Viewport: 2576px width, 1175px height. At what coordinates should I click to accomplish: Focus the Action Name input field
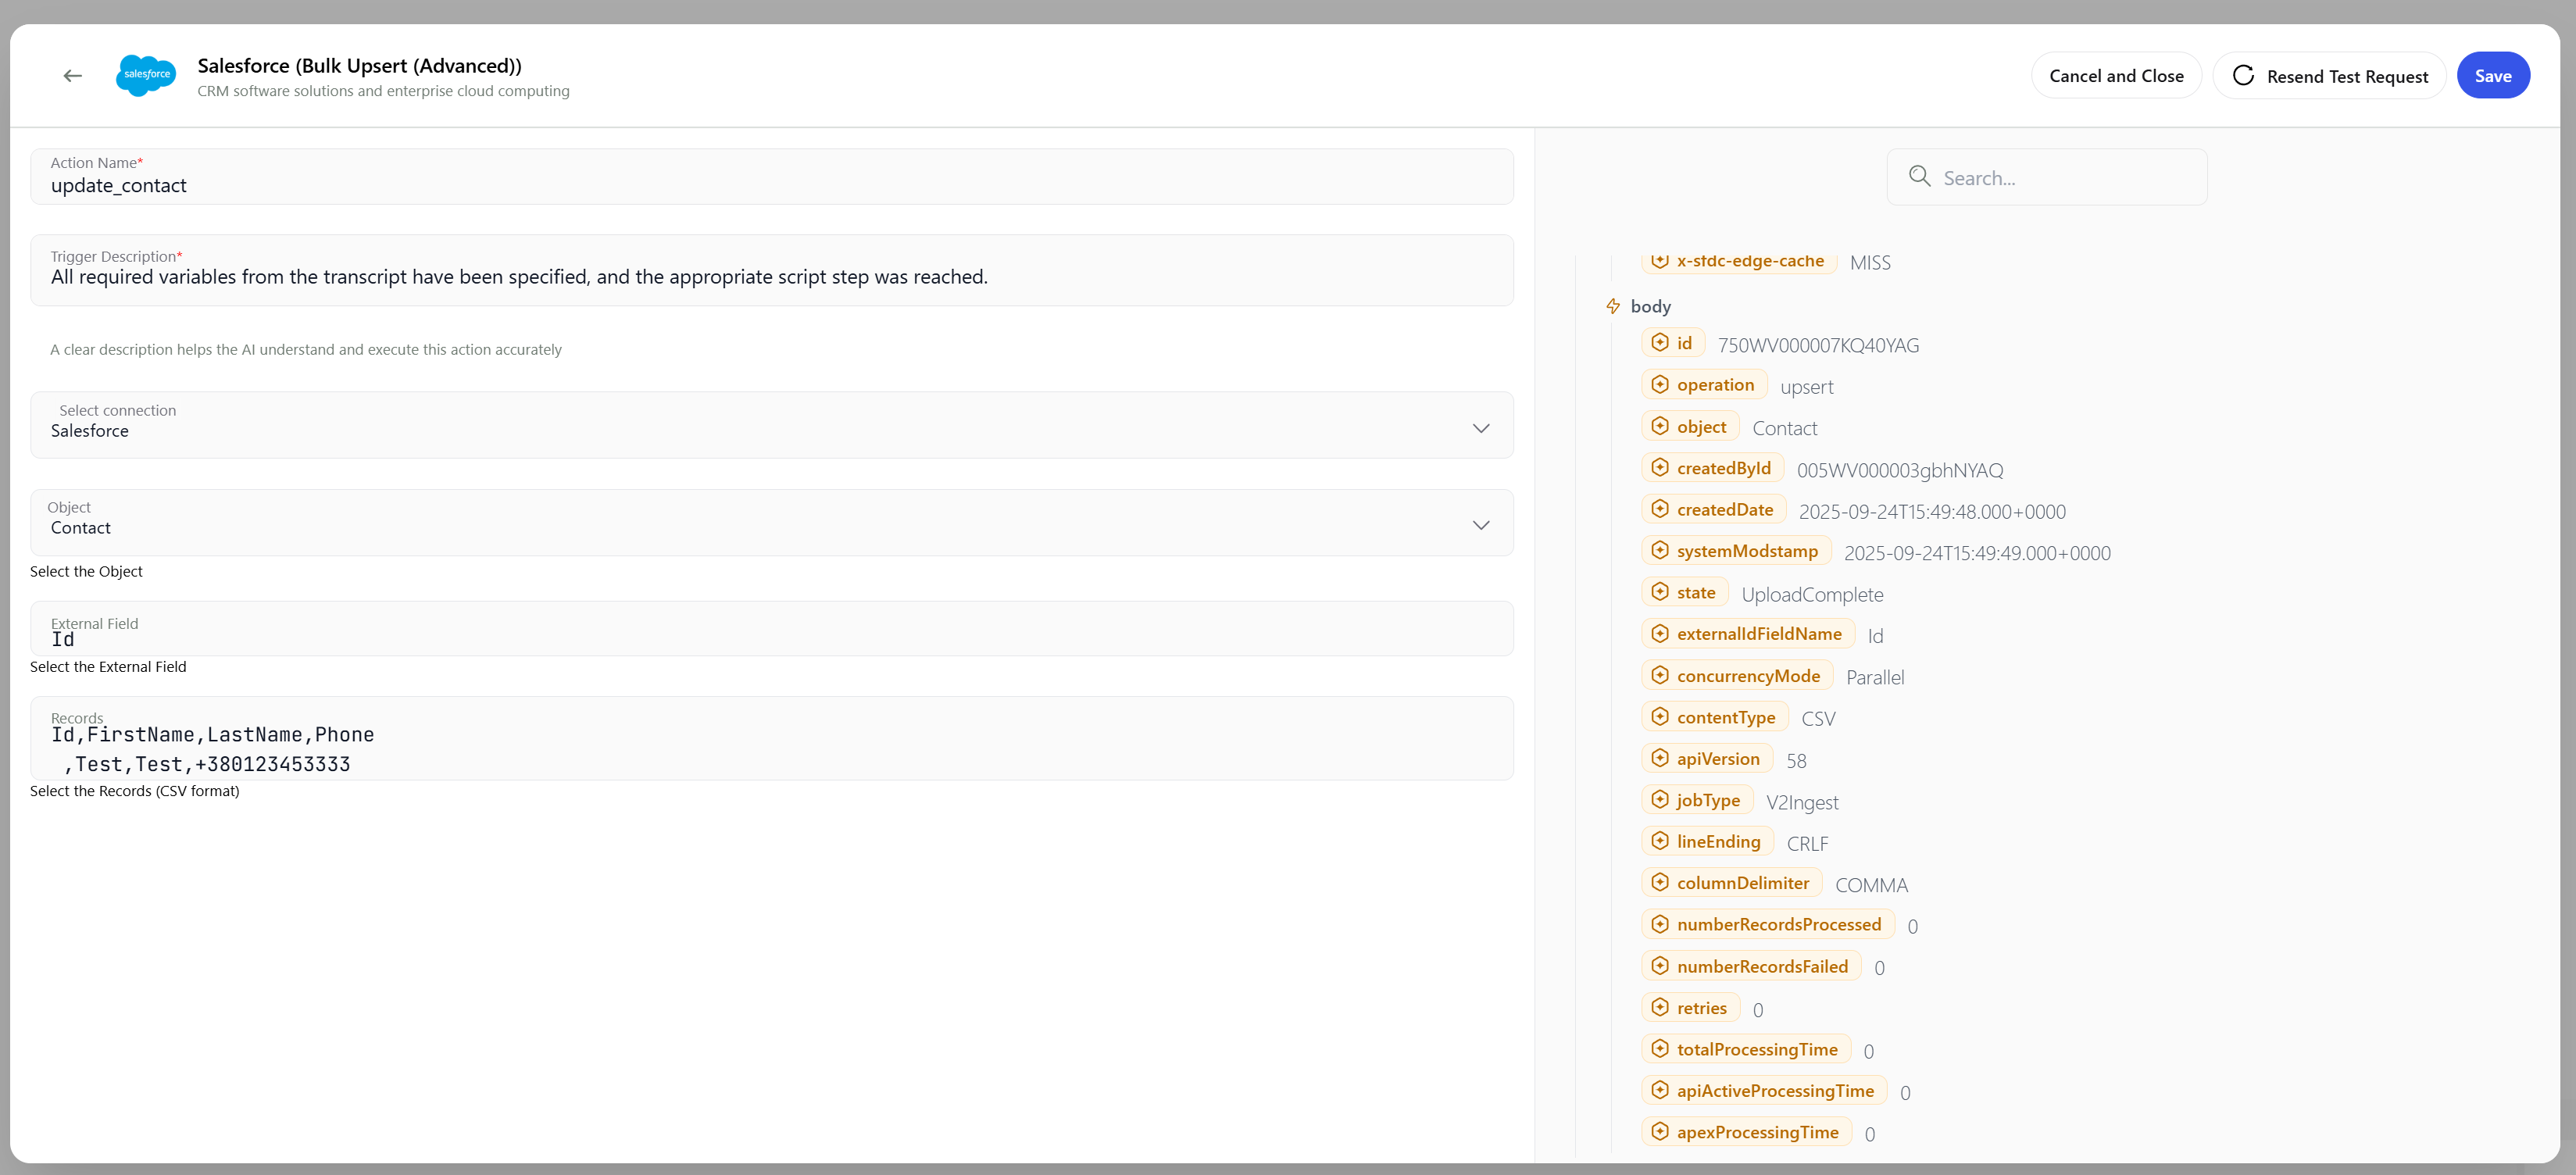(x=771, y=177)
